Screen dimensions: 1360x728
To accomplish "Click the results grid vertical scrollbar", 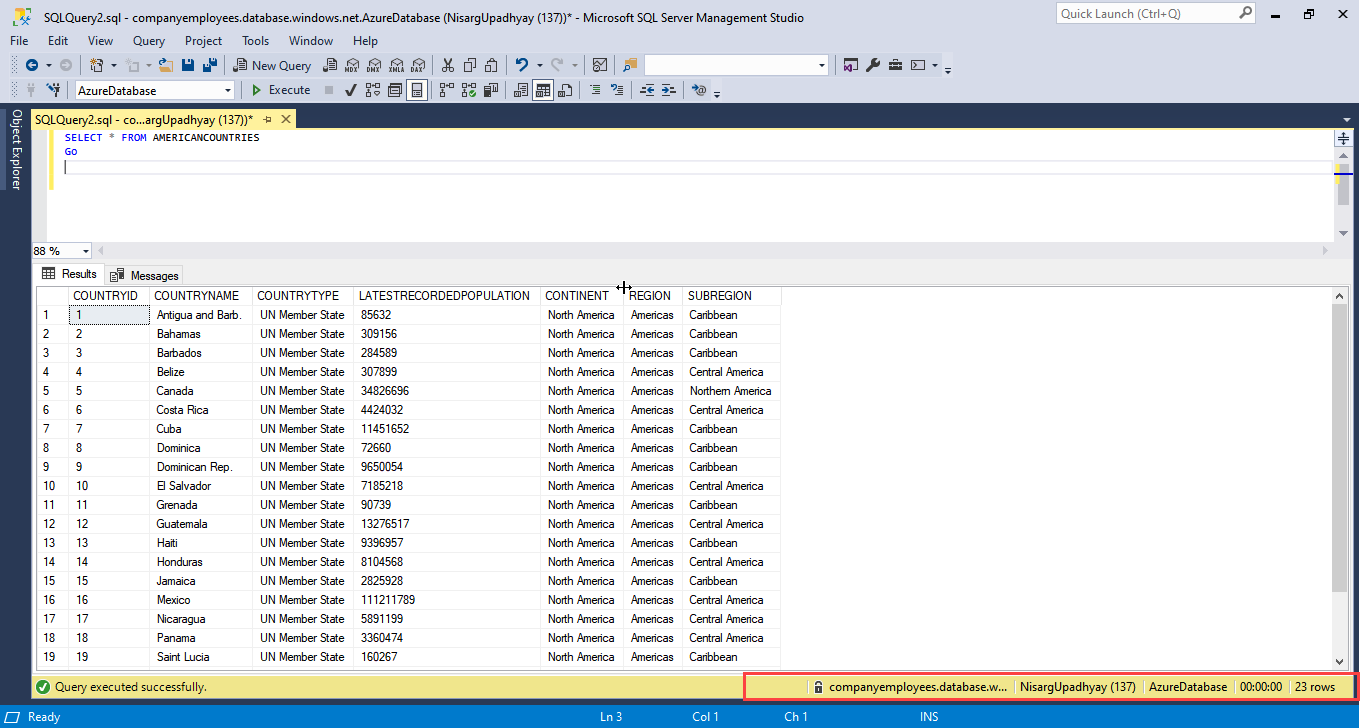I will click(x=1340, y=448).
